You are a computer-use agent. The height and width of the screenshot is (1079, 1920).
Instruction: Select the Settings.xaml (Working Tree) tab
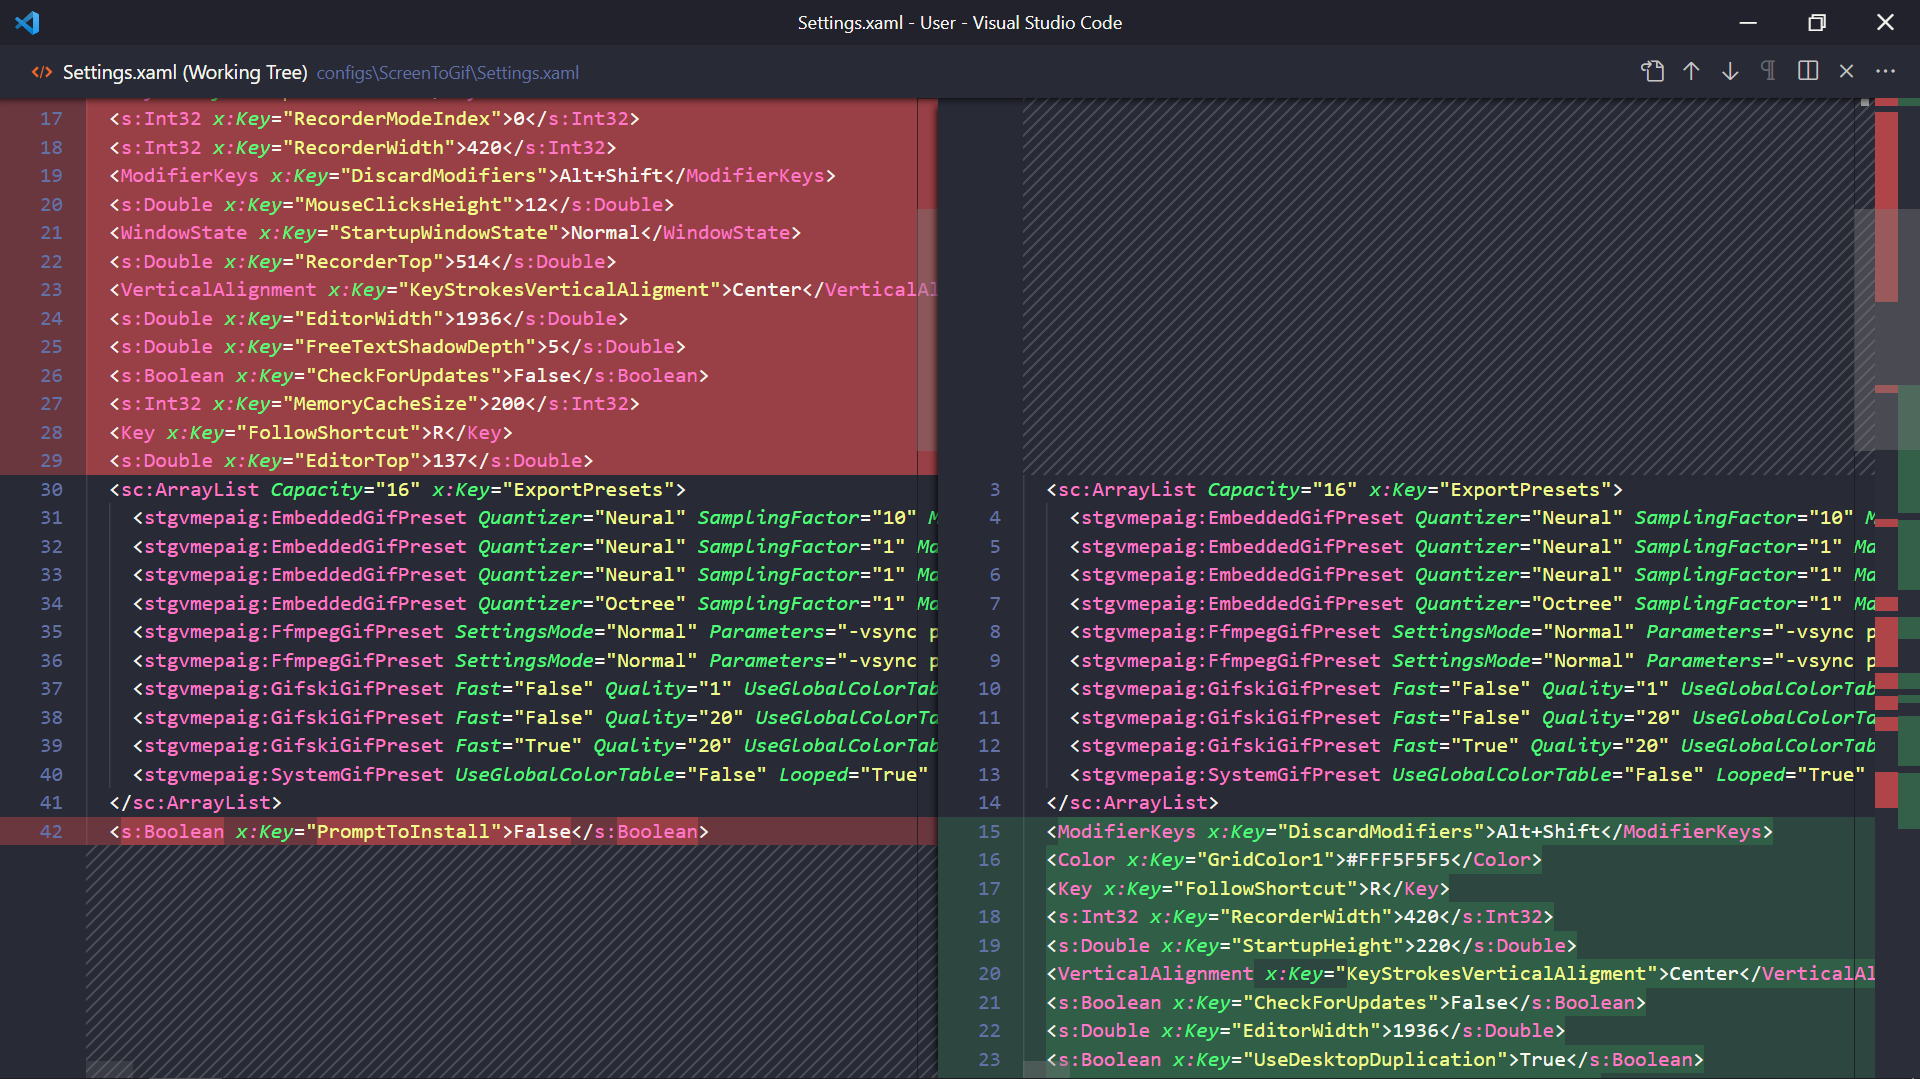point(185,72)
